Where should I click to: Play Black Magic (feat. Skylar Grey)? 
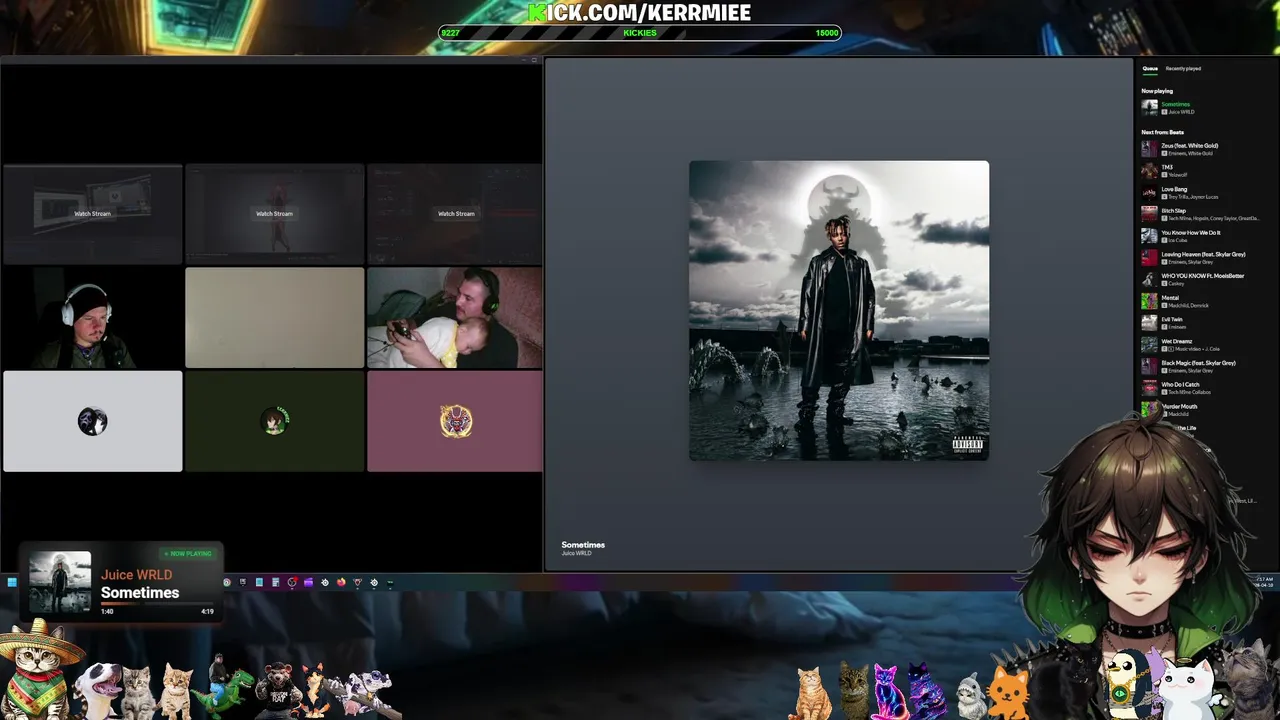click(1200, 366)
